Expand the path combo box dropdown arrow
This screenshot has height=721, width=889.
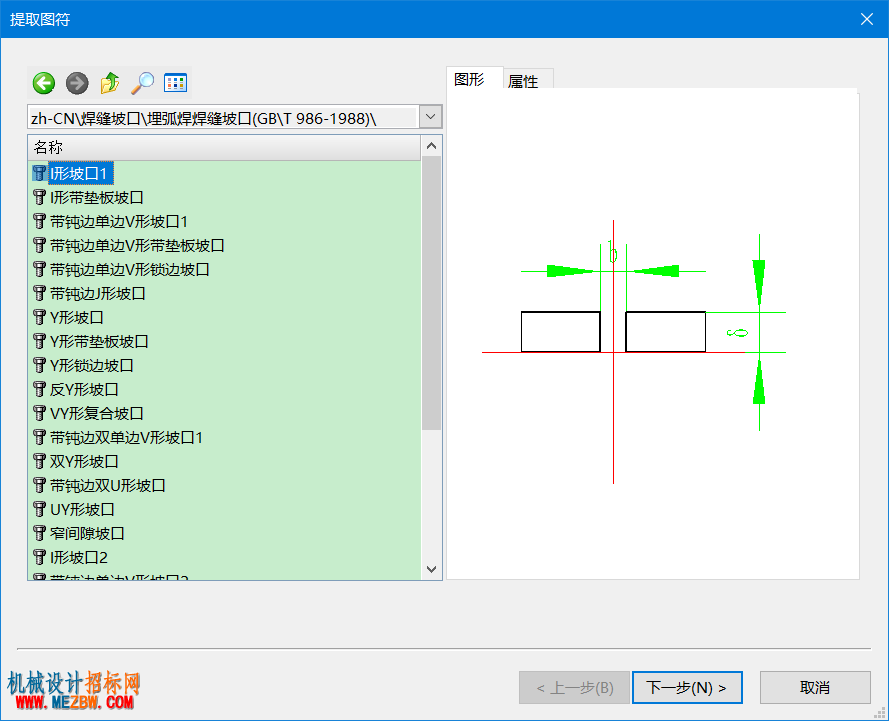click(x=430, y=117)
